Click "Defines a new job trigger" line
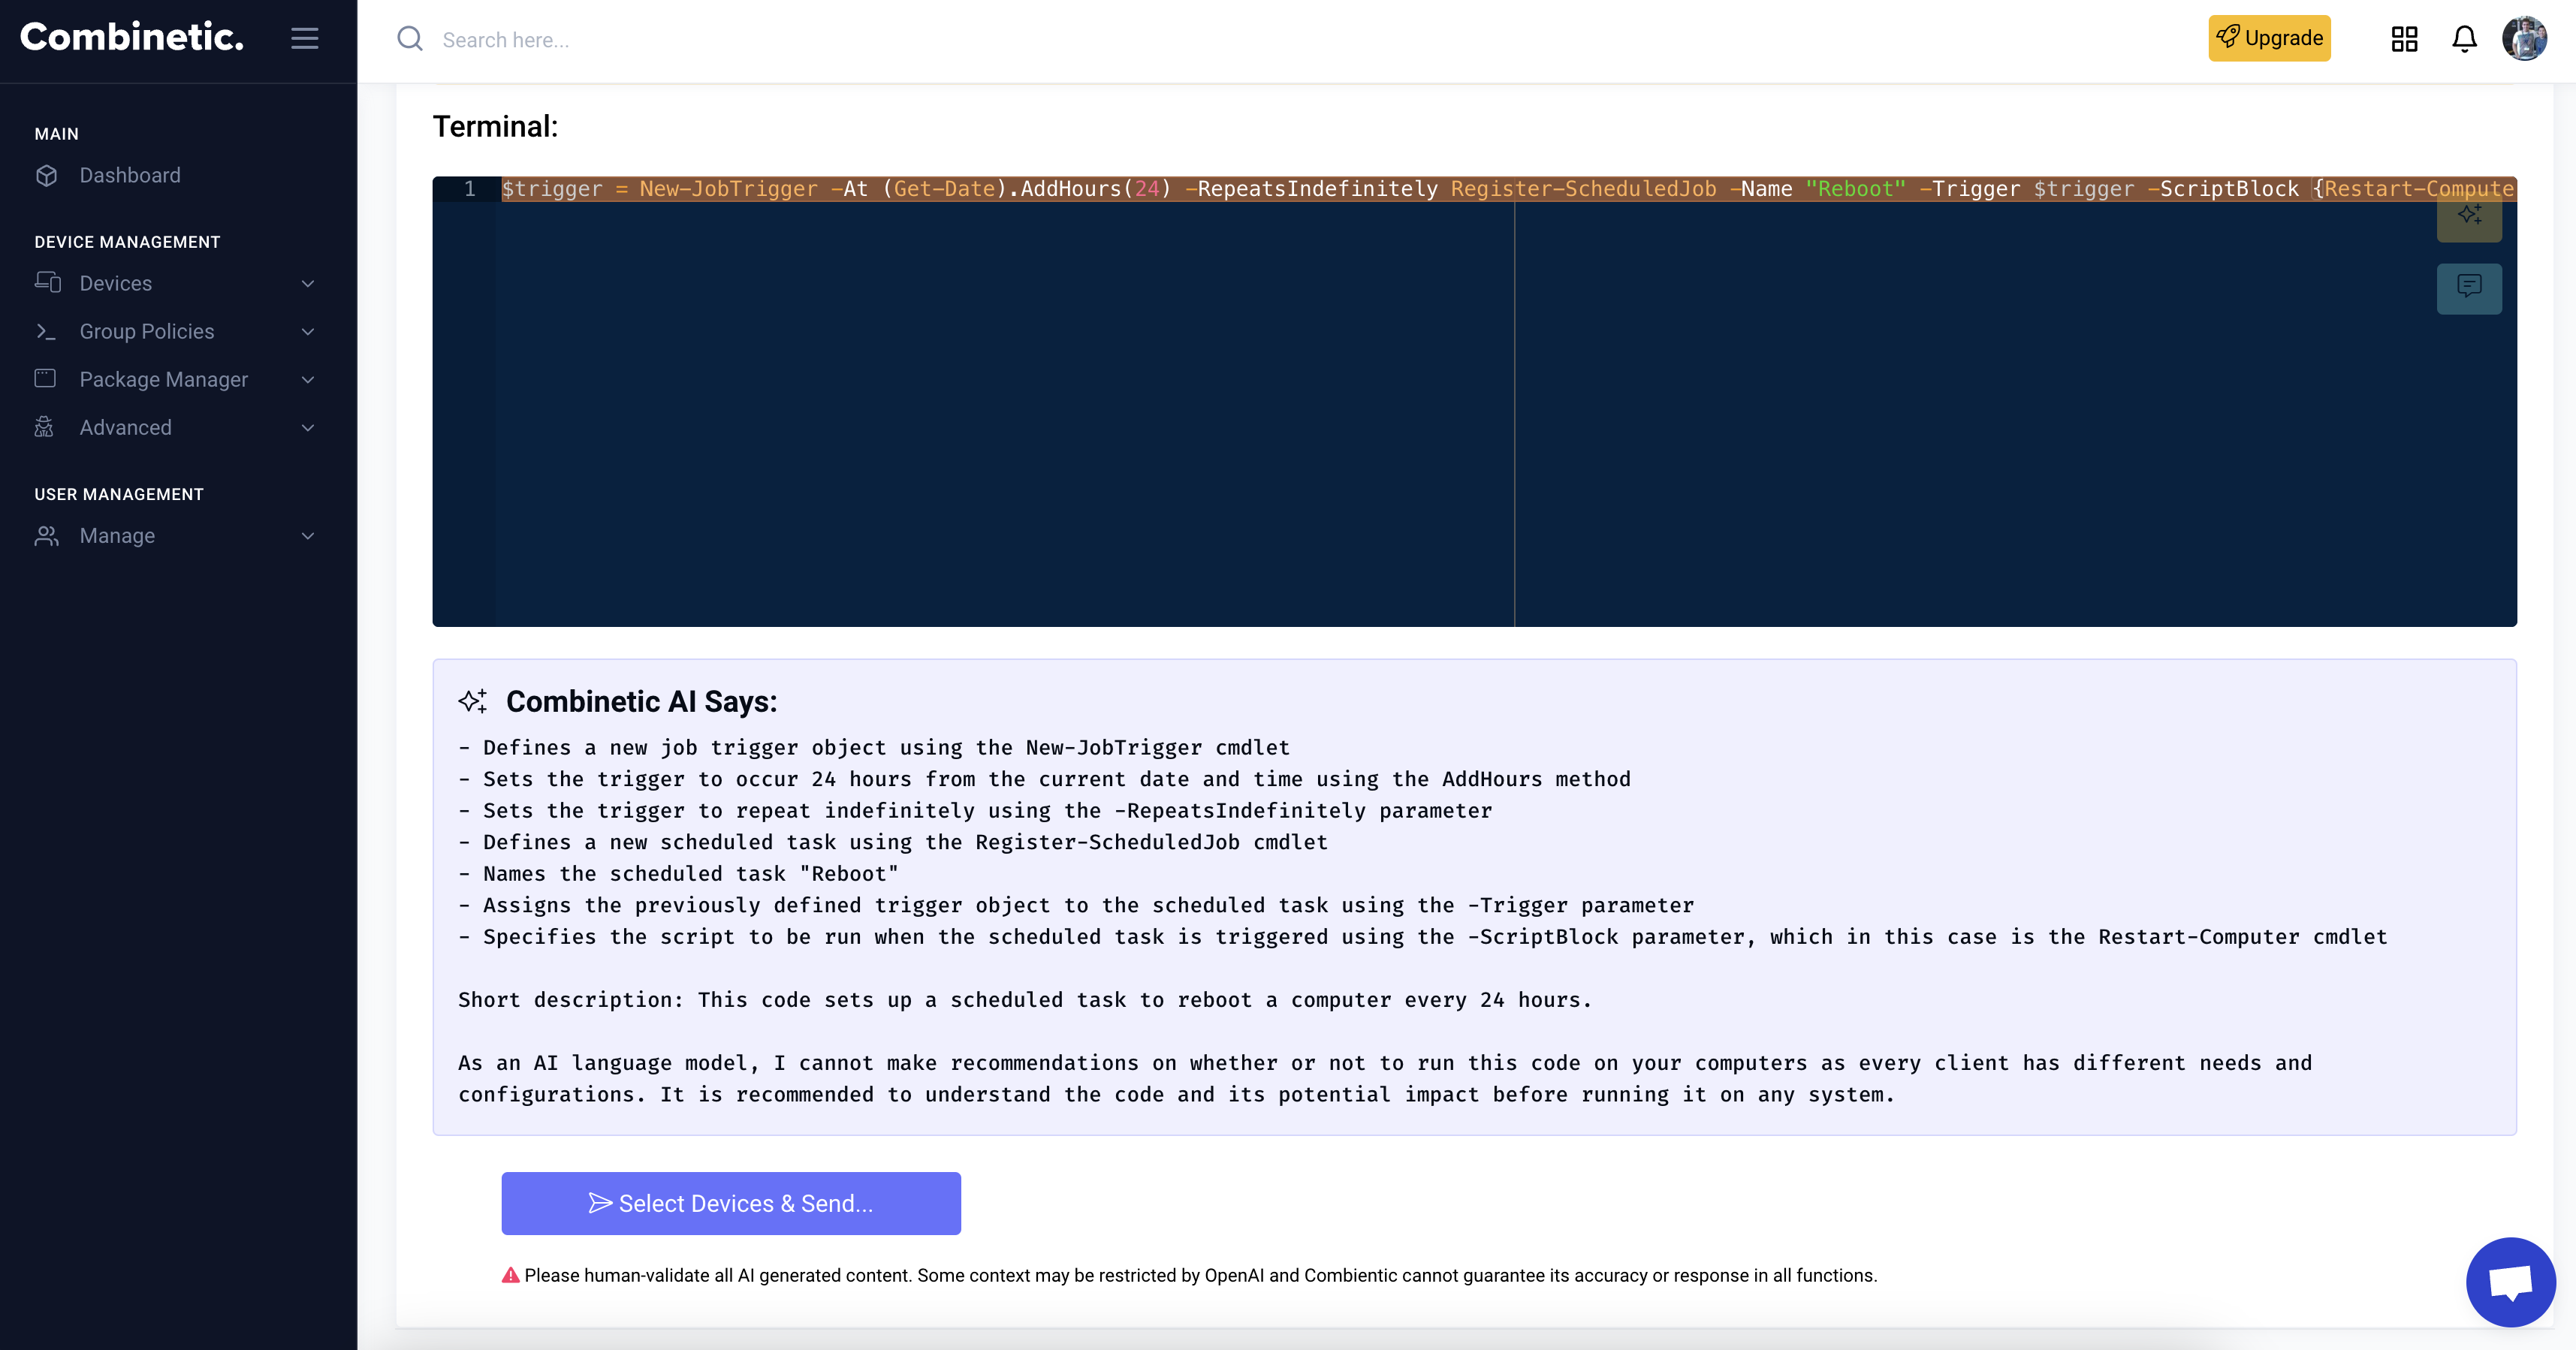2576x1350 pixels. coord(874,748)
